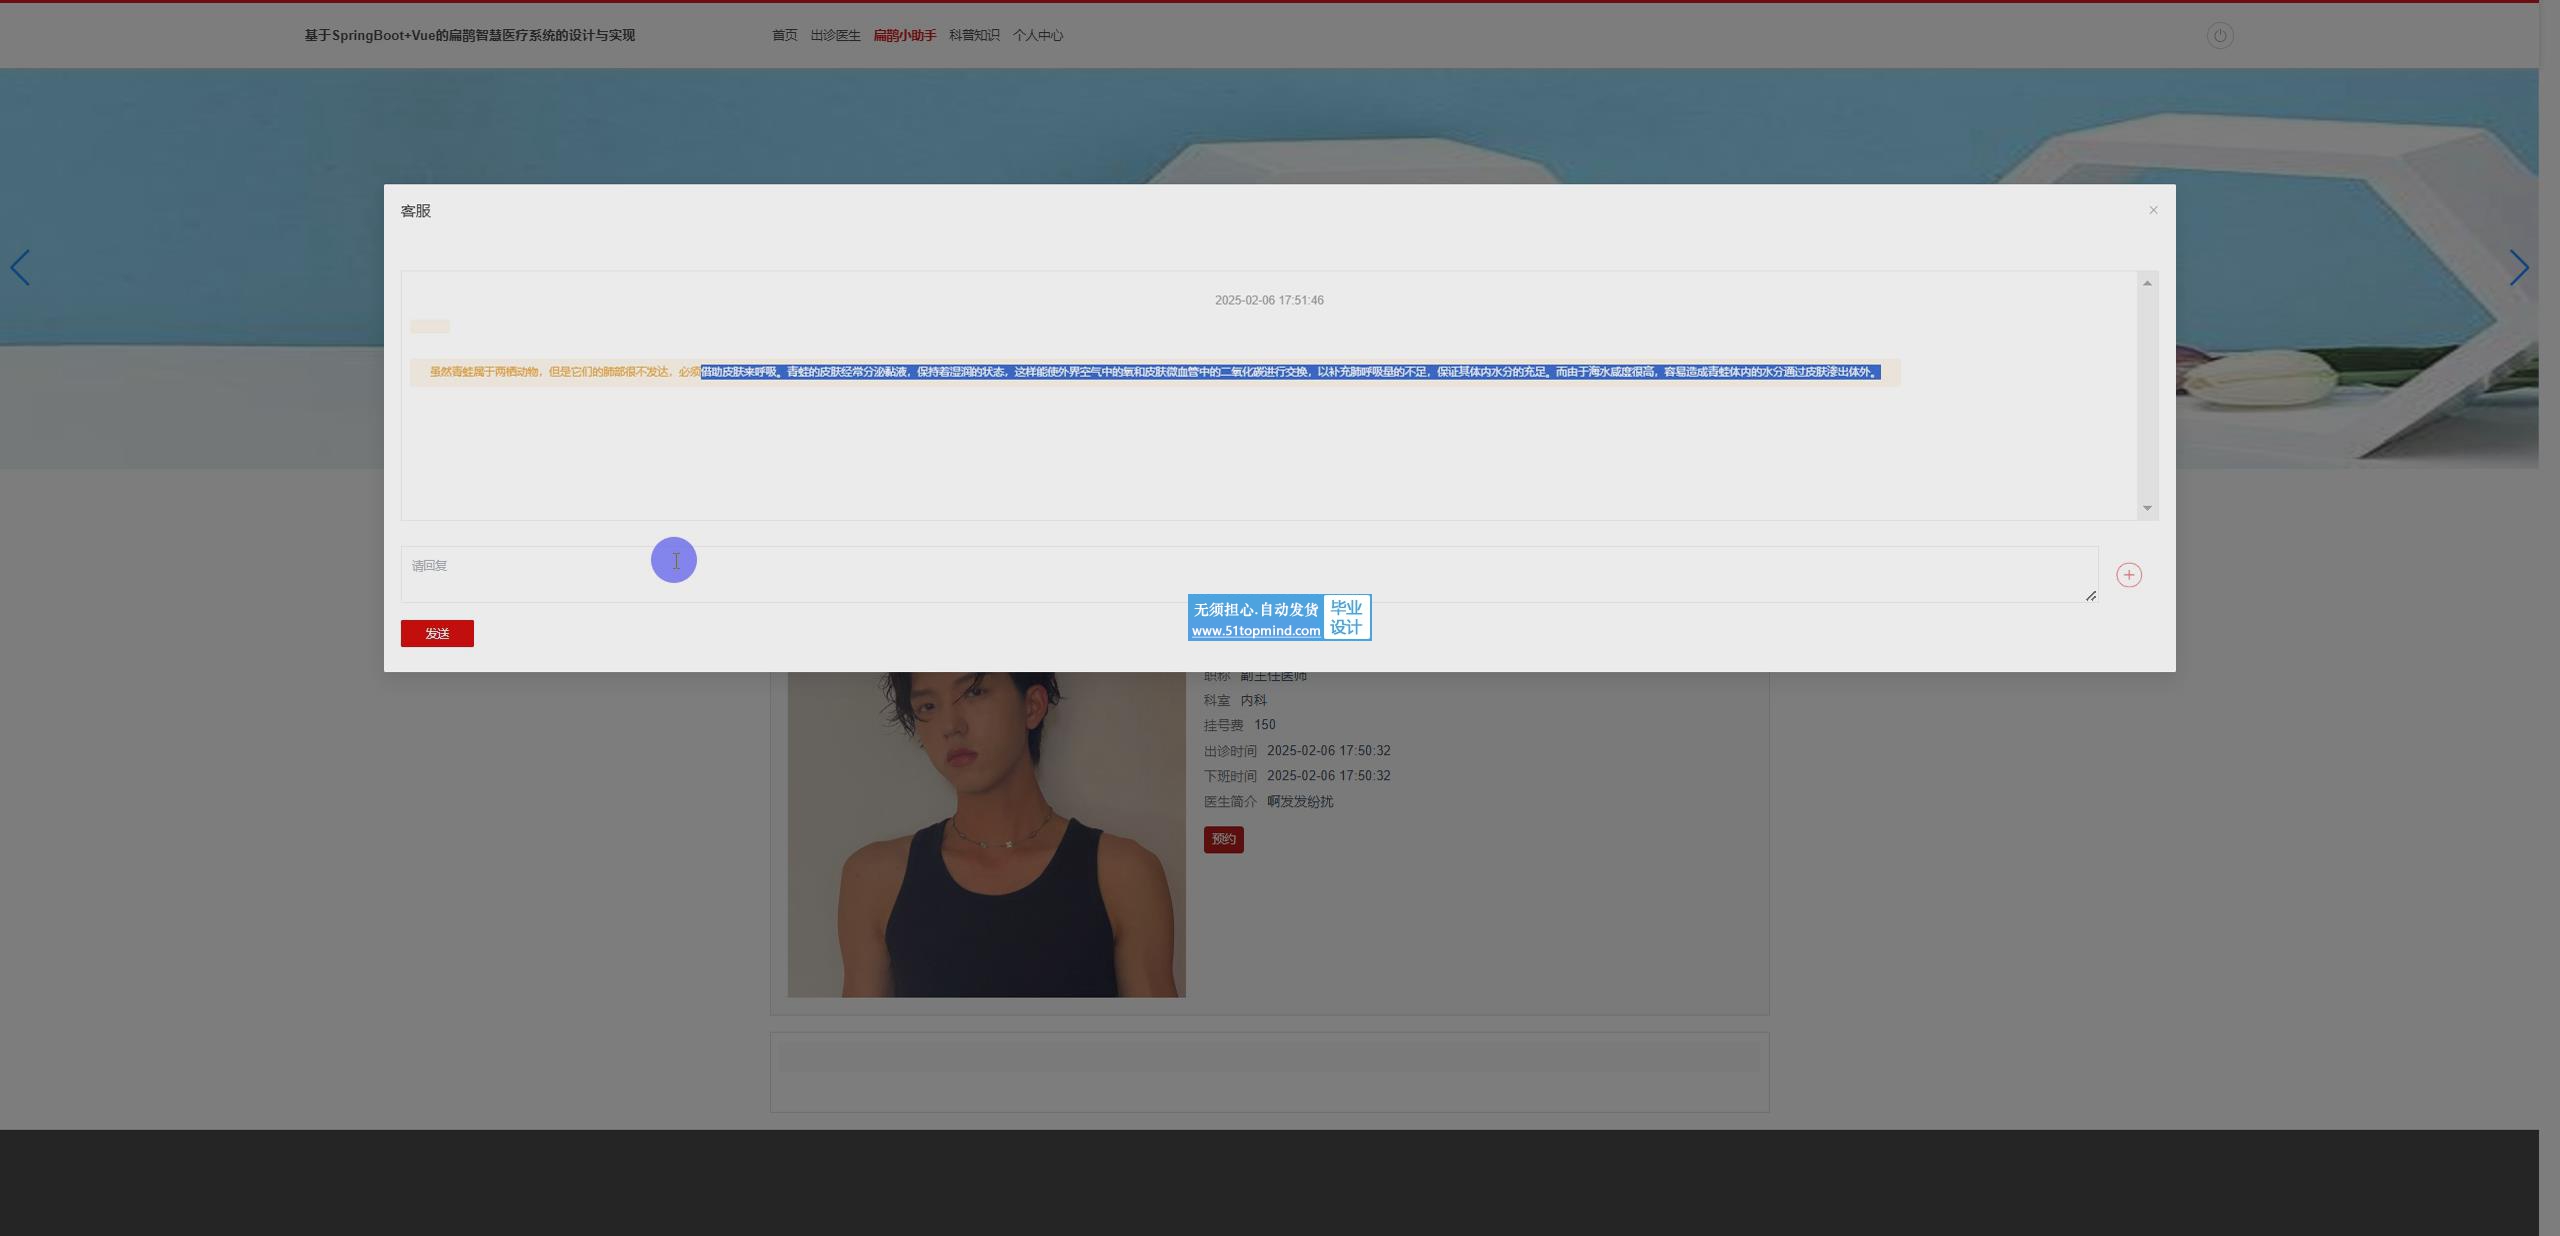This screenshot has height=1236, width=2560.
Task: Click the power logout icon
Action: 2219,36
